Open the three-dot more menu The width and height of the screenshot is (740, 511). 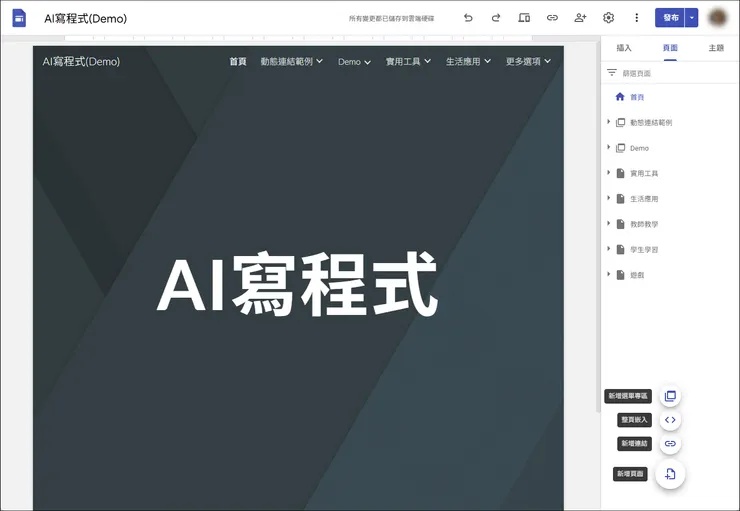click(637, 18)
